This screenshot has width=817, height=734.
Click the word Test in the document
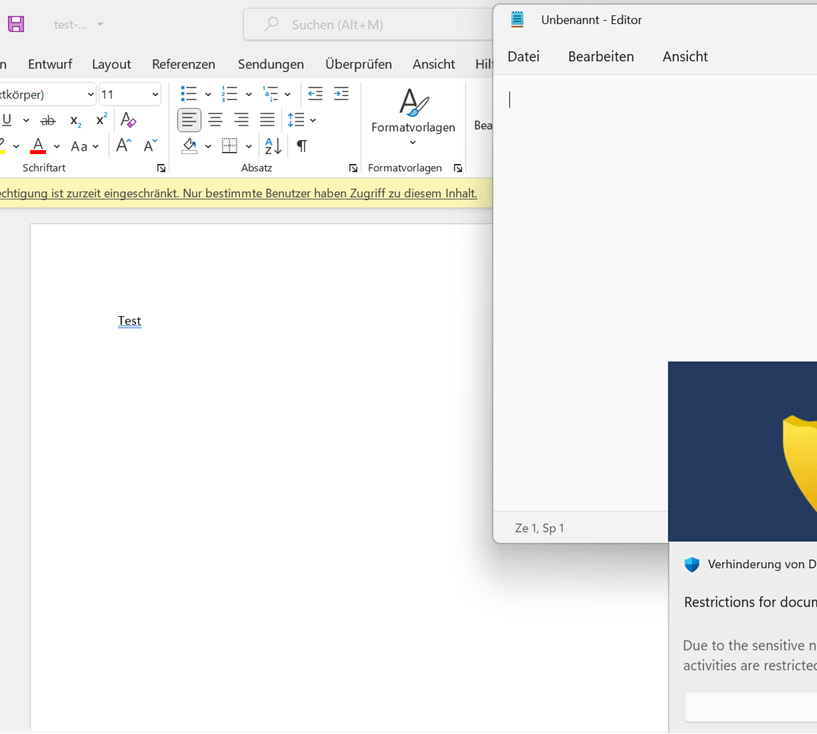[x=129, y=321]
